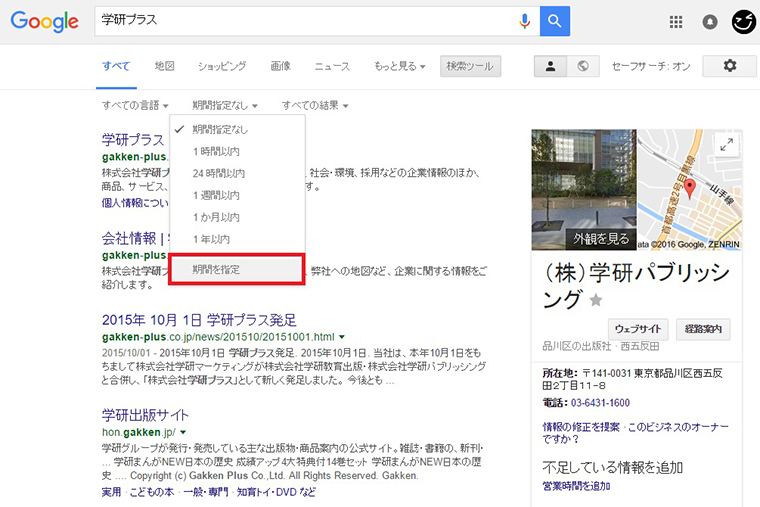760x507 pixels.
Task: Expand arrow next to 20151001.html URL
Action: pos(342,336)
